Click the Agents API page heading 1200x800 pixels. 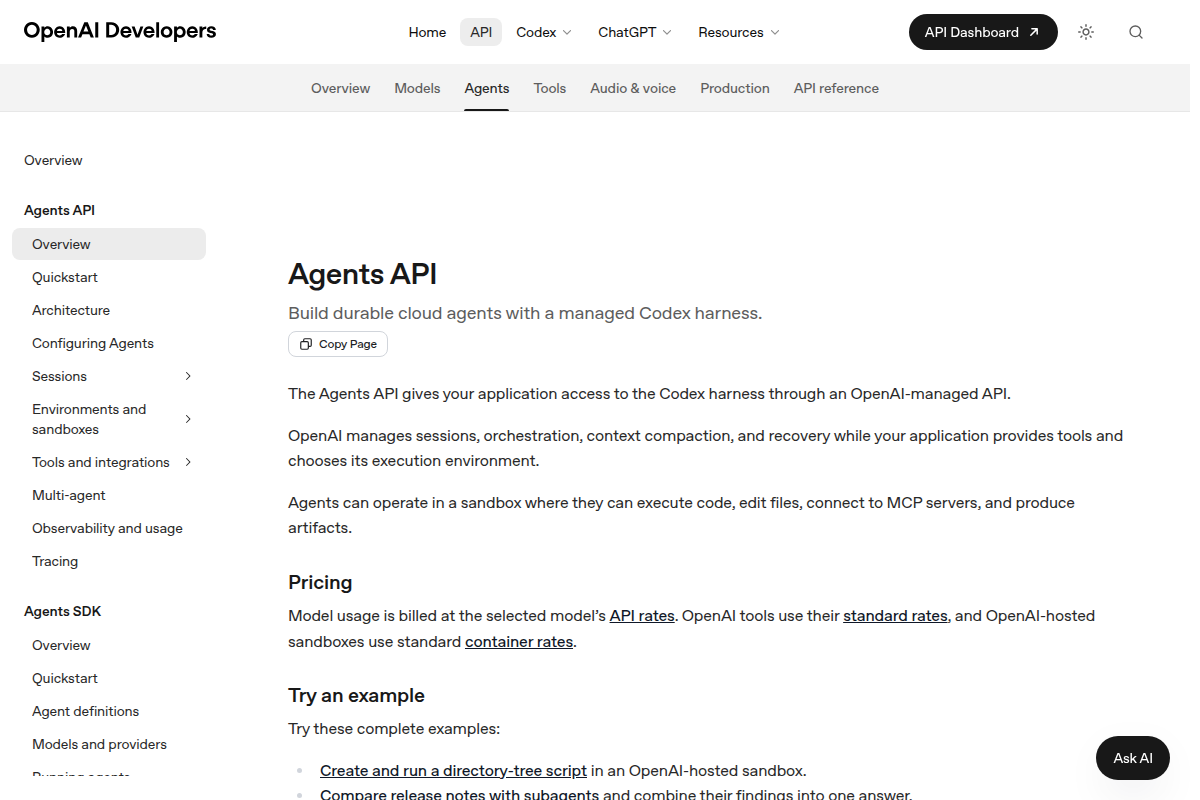pos(363,274)
